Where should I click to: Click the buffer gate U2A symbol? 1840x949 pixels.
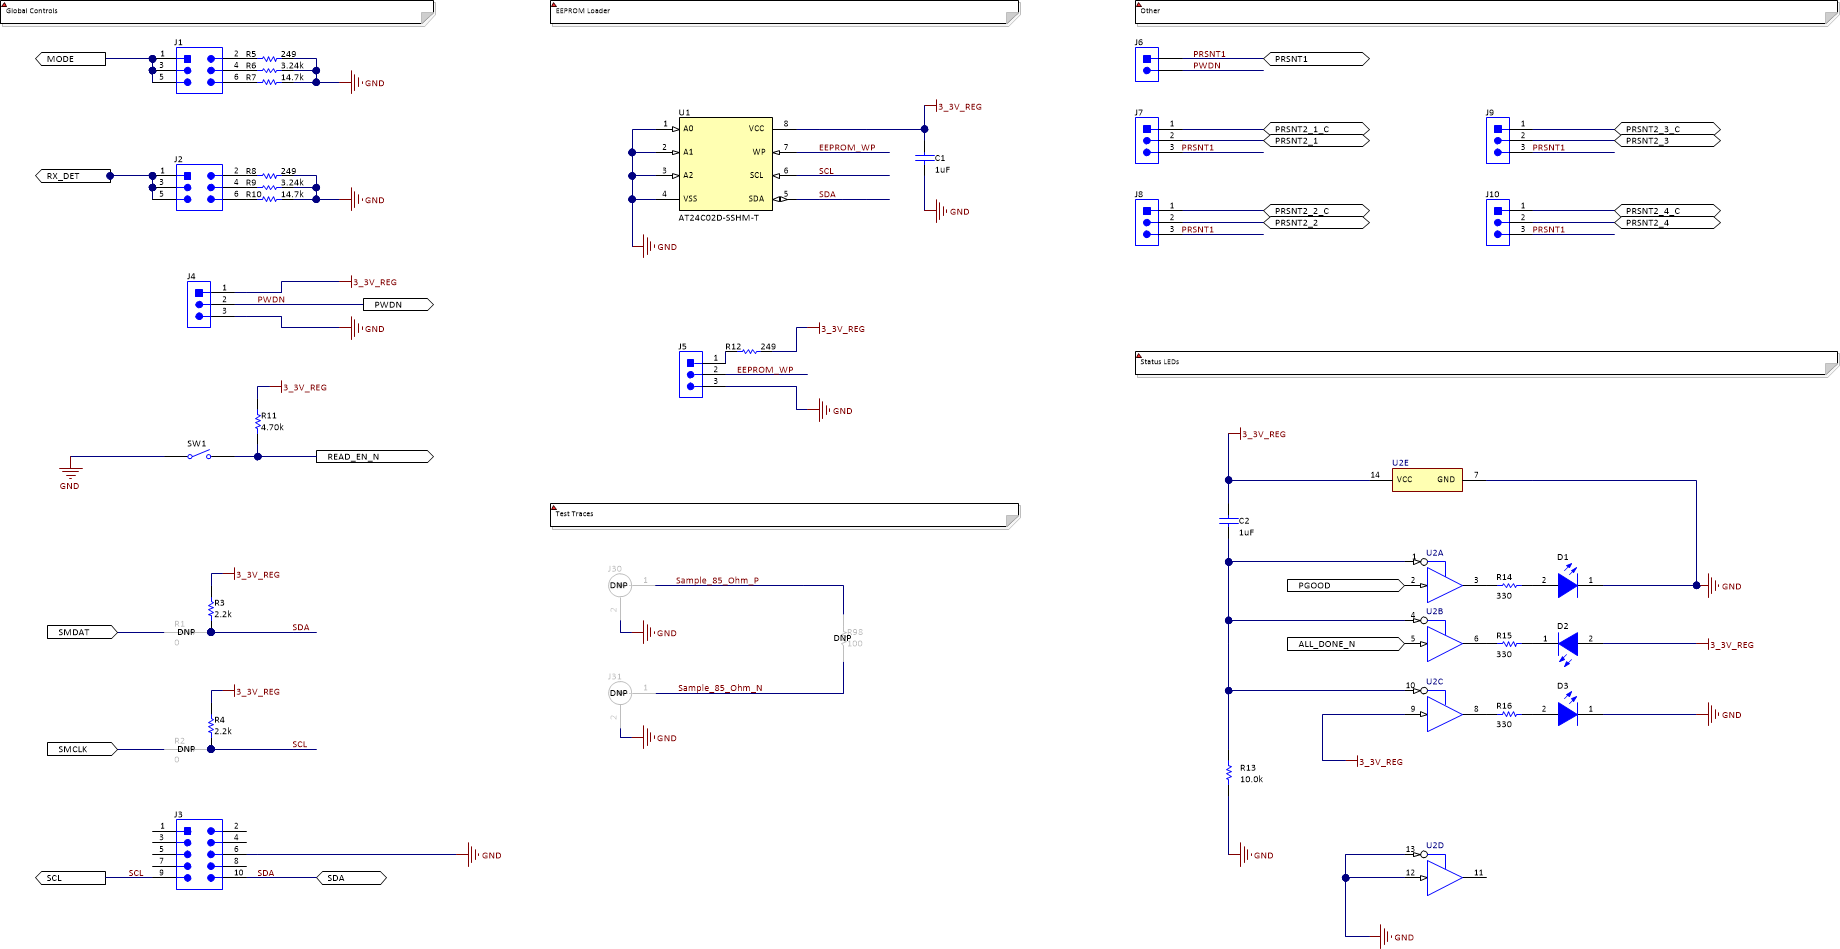click(1437, 584)
